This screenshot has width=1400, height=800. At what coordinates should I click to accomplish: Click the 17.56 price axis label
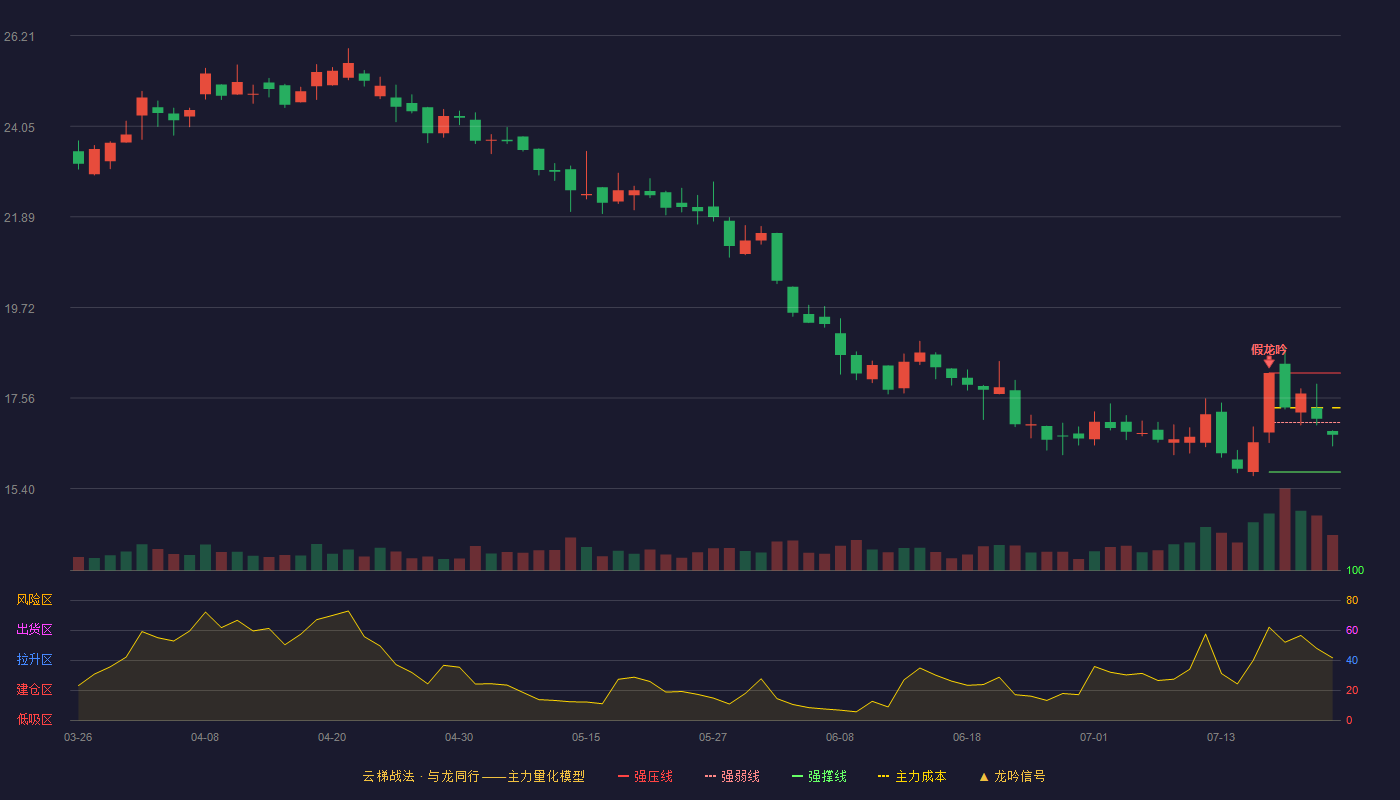coord(19,399)
